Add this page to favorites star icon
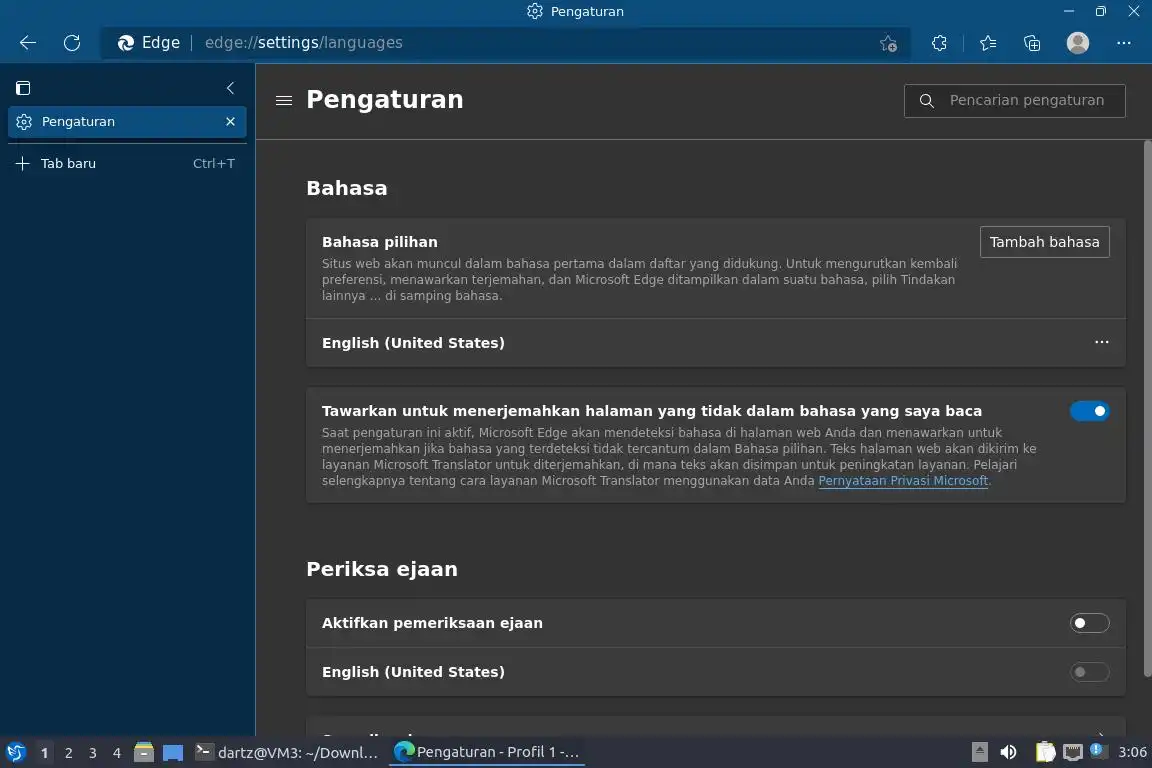1152x768 pixels. [888, 43]
